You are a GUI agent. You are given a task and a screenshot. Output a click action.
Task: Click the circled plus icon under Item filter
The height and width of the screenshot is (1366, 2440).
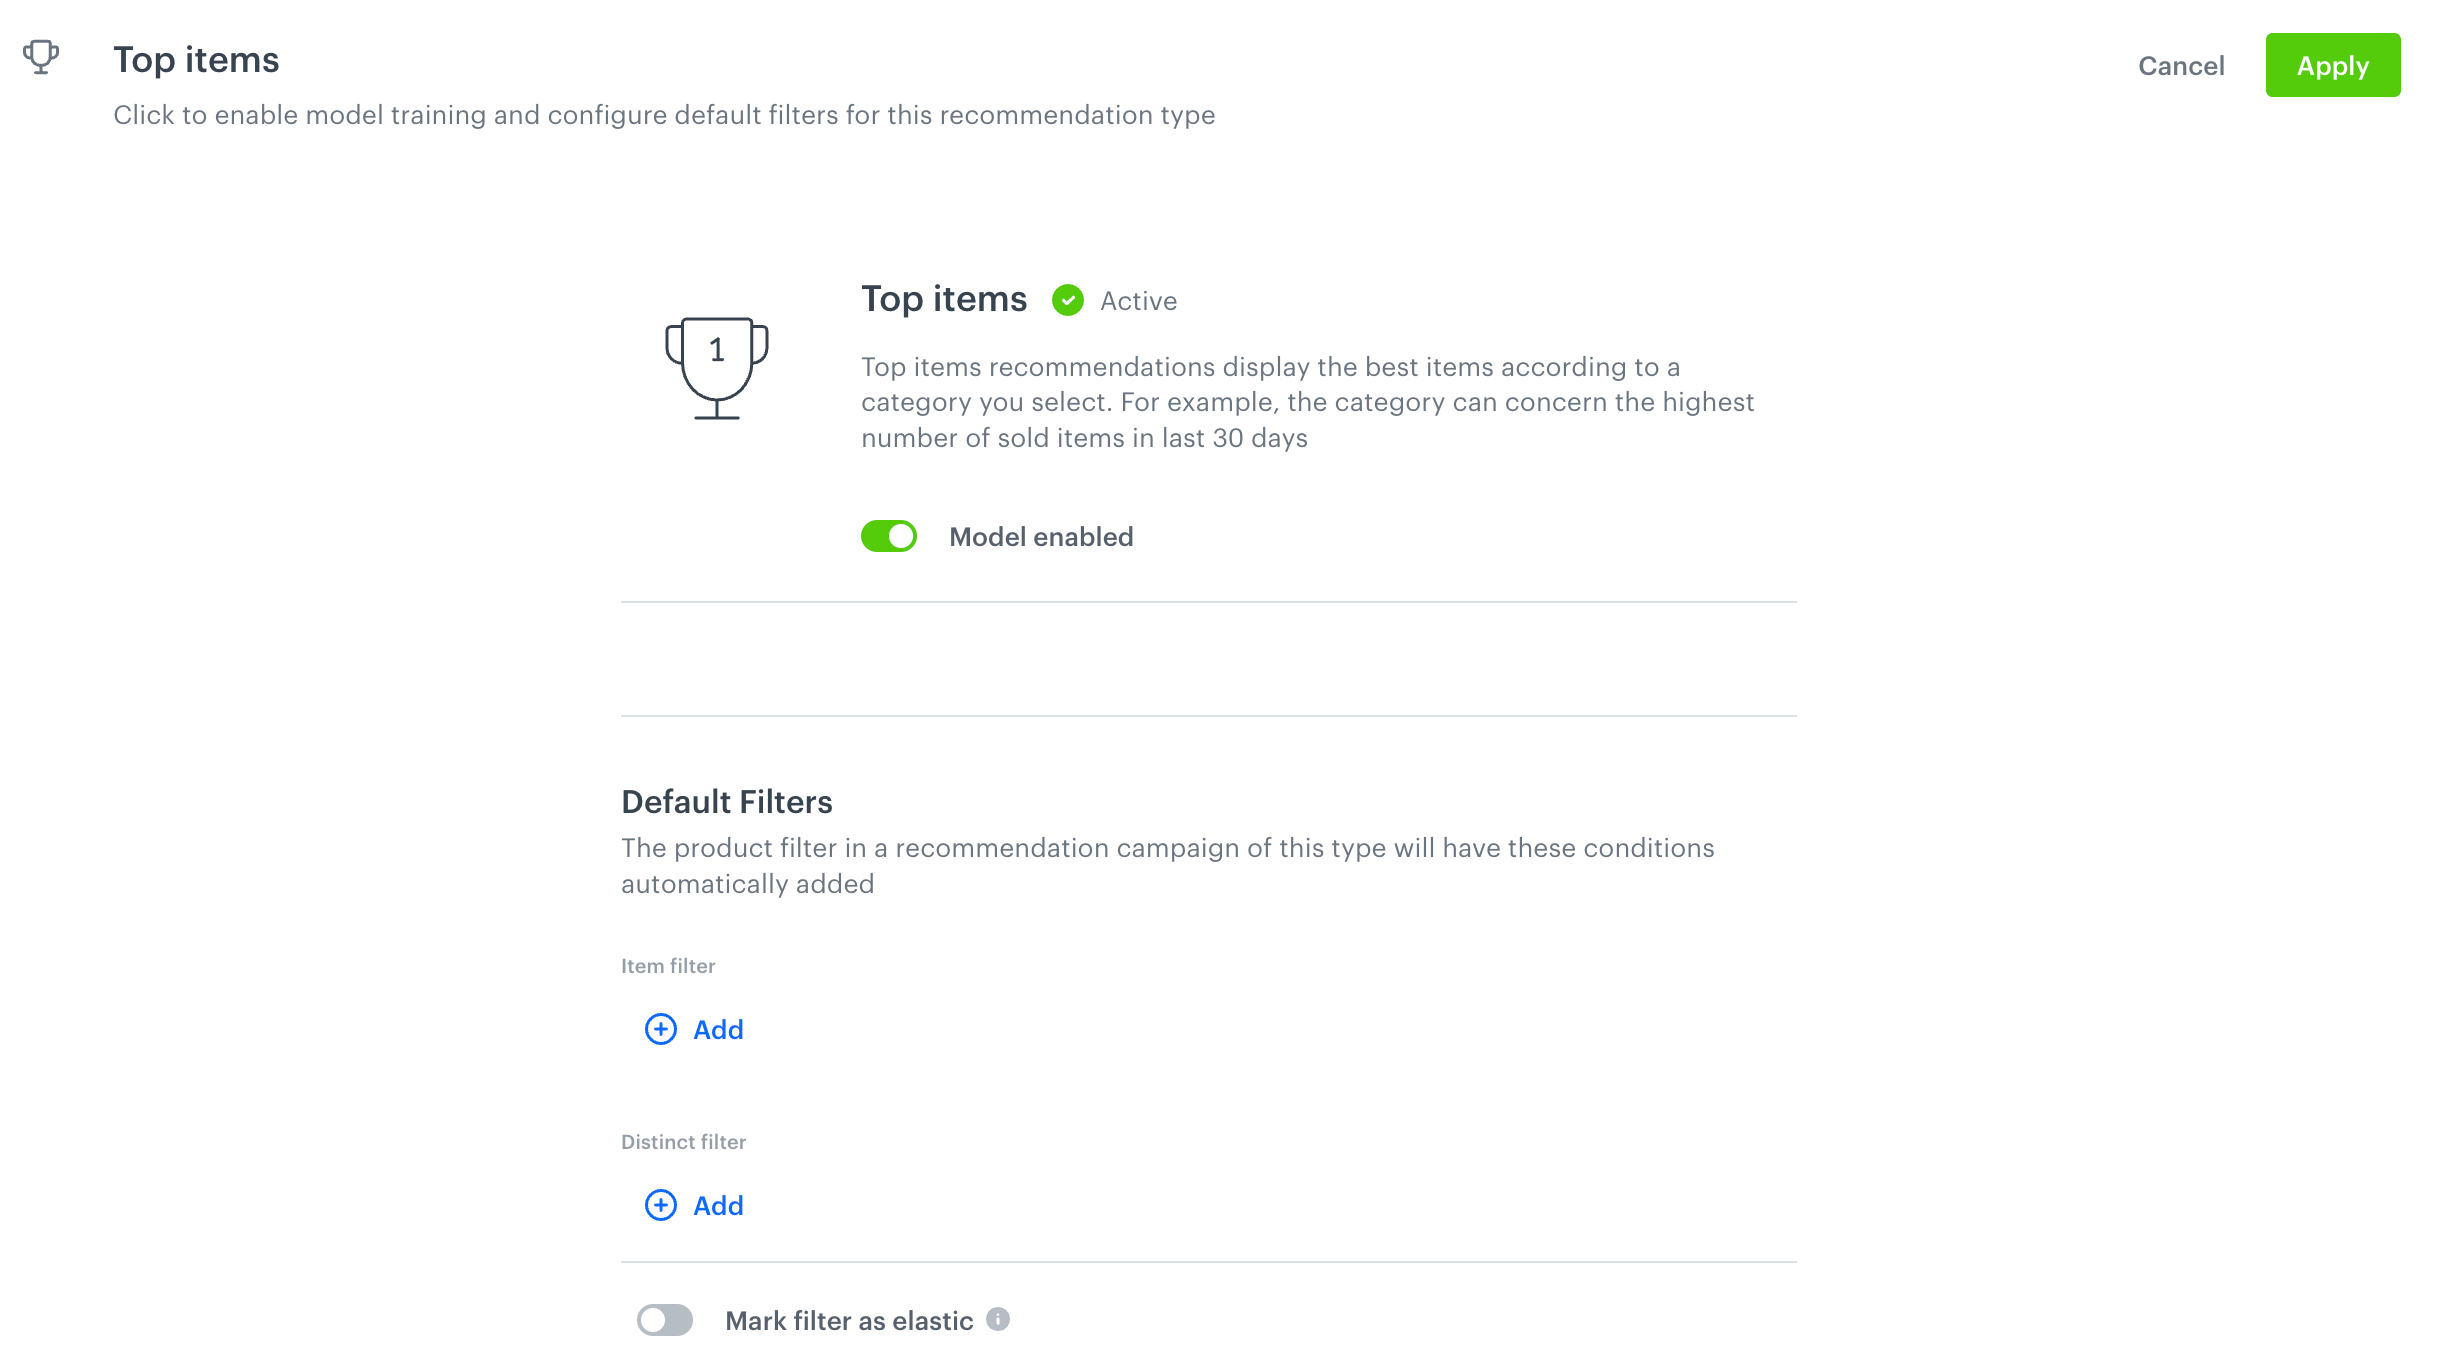click(660, 1029)
